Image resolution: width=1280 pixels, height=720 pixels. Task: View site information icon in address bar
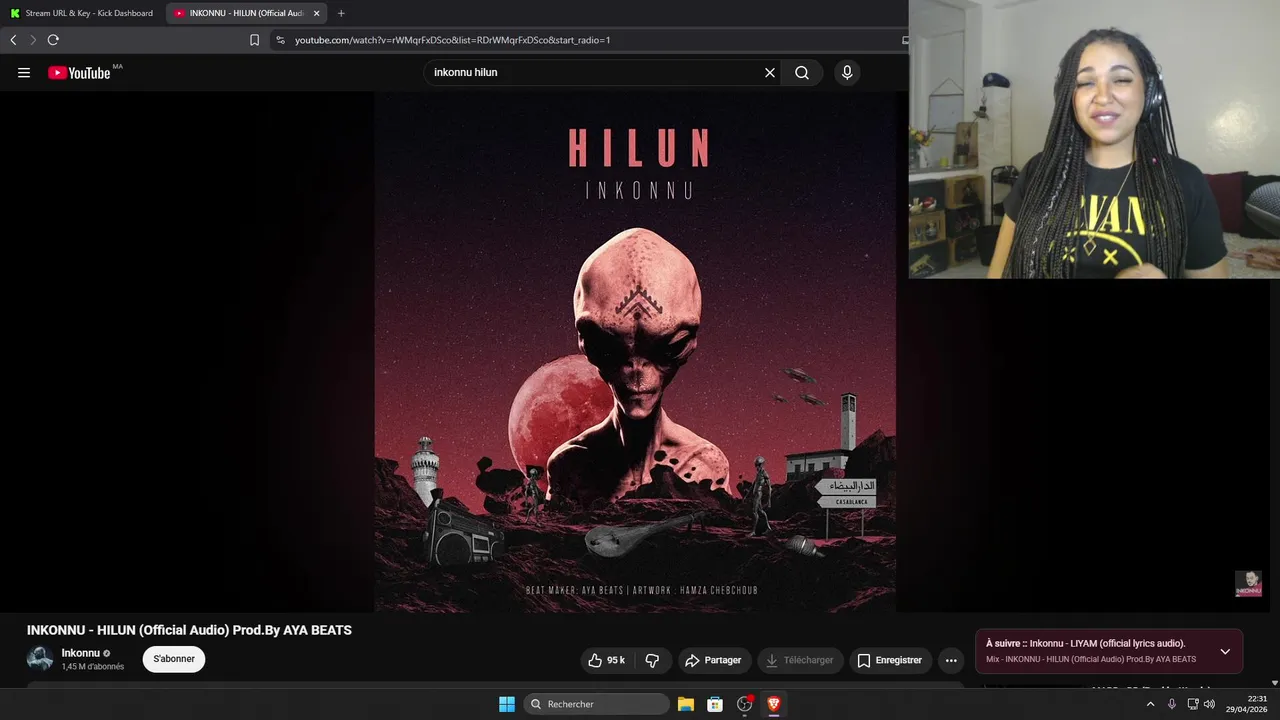280,40
